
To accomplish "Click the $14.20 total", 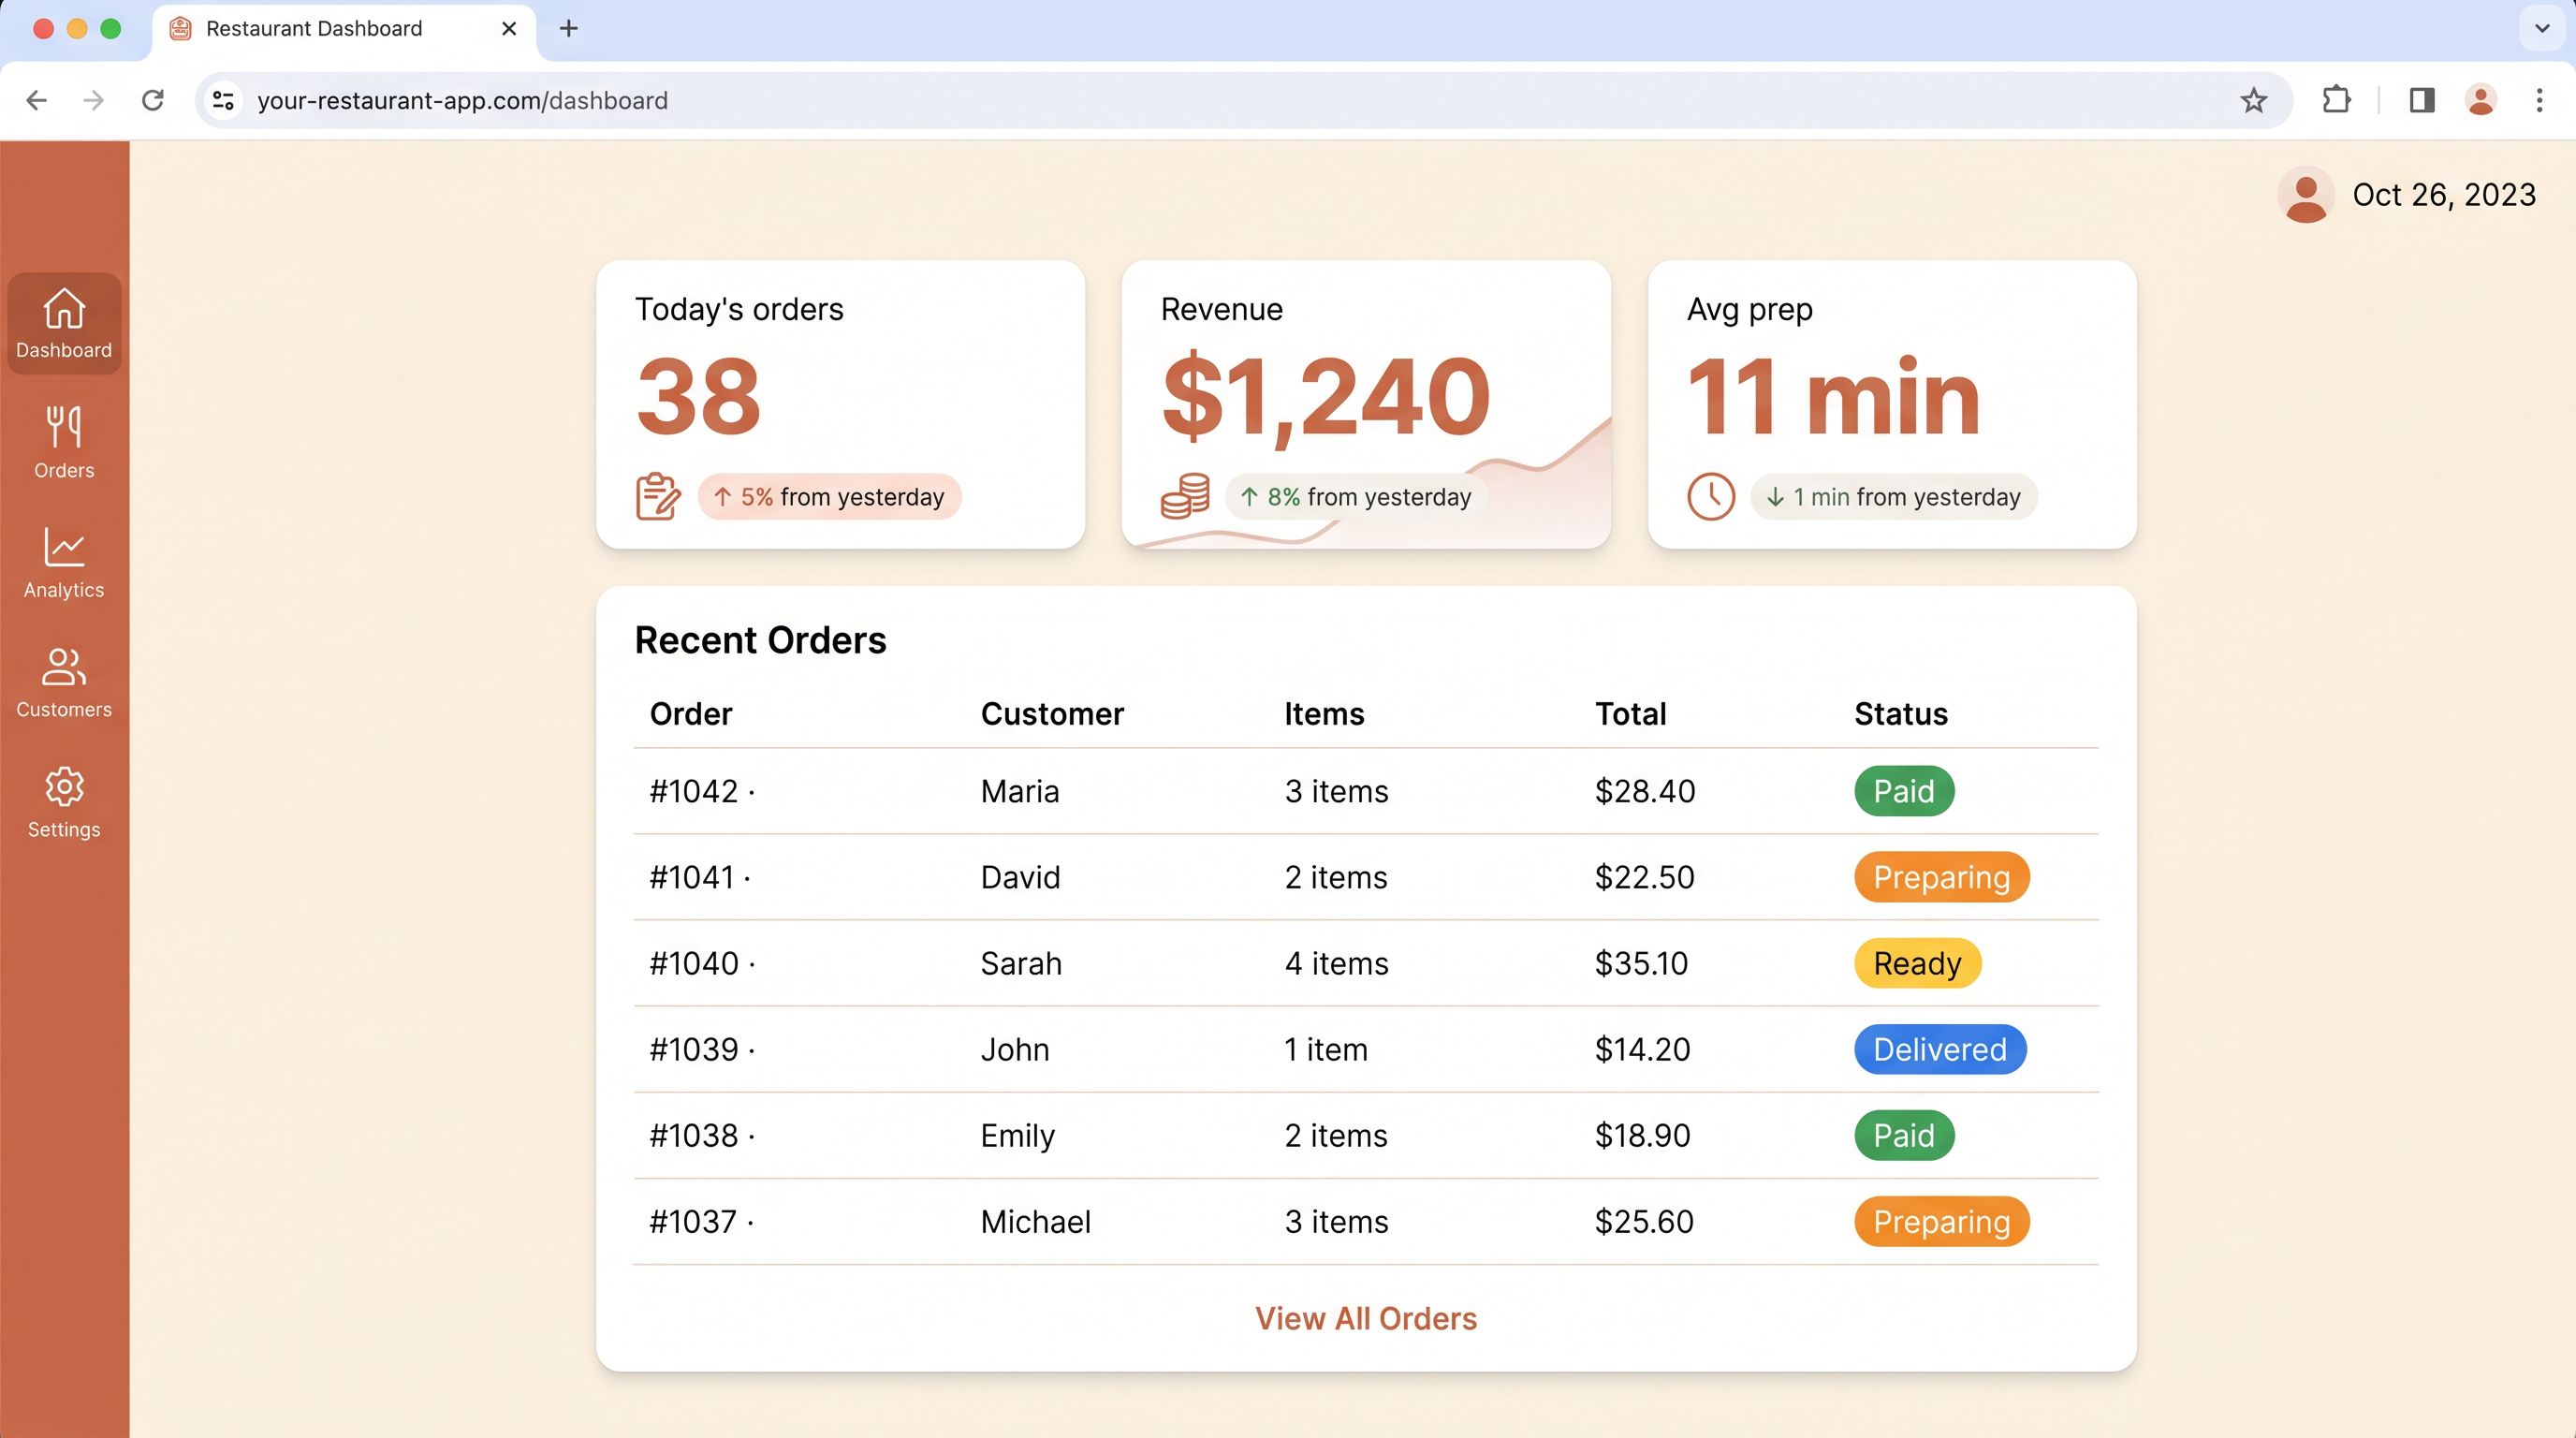I will pos(1642,1049).
